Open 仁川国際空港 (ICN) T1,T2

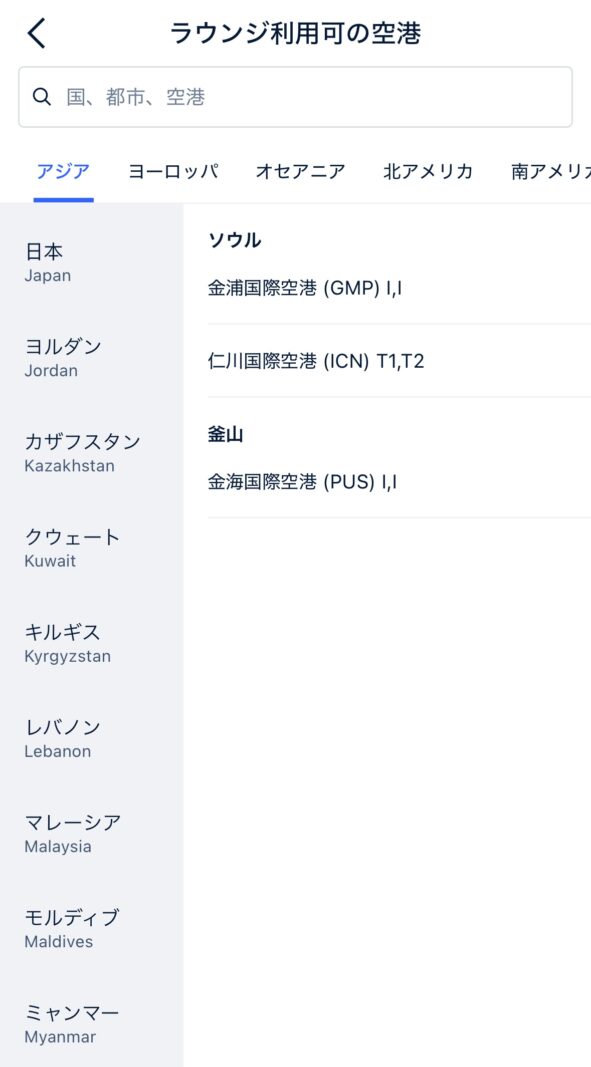[399, 361]
